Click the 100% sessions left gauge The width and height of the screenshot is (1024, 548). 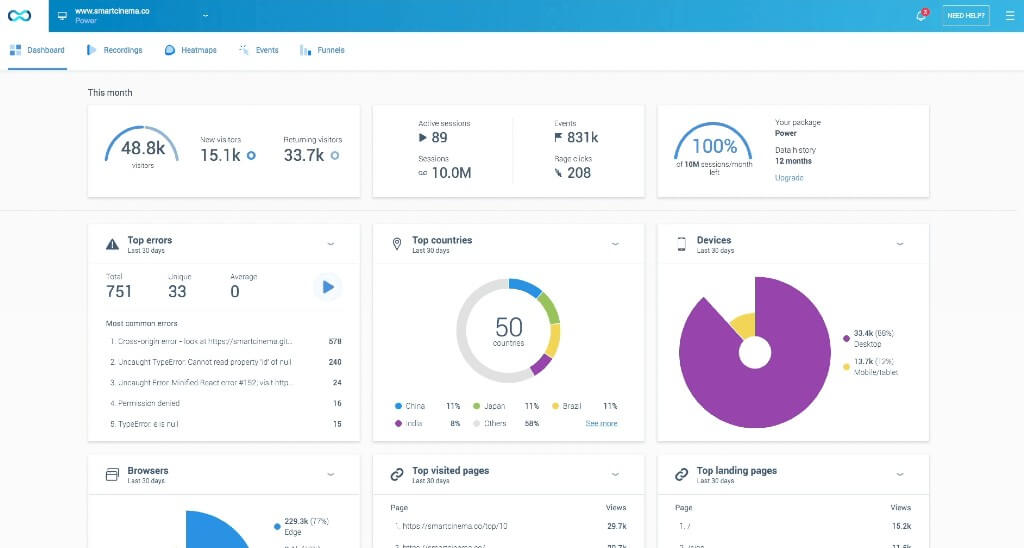click(x=714, y=147)
